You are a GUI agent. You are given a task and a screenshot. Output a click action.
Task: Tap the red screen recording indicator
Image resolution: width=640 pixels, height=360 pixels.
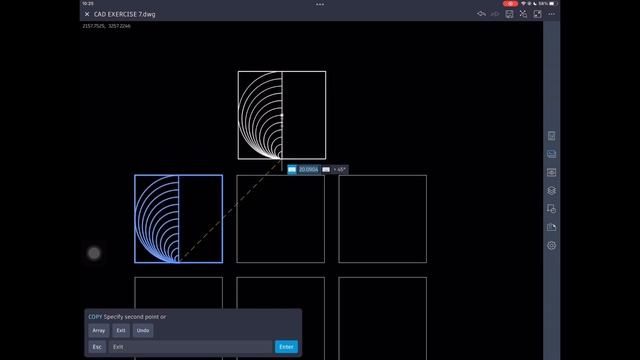[x=510, y=3]
